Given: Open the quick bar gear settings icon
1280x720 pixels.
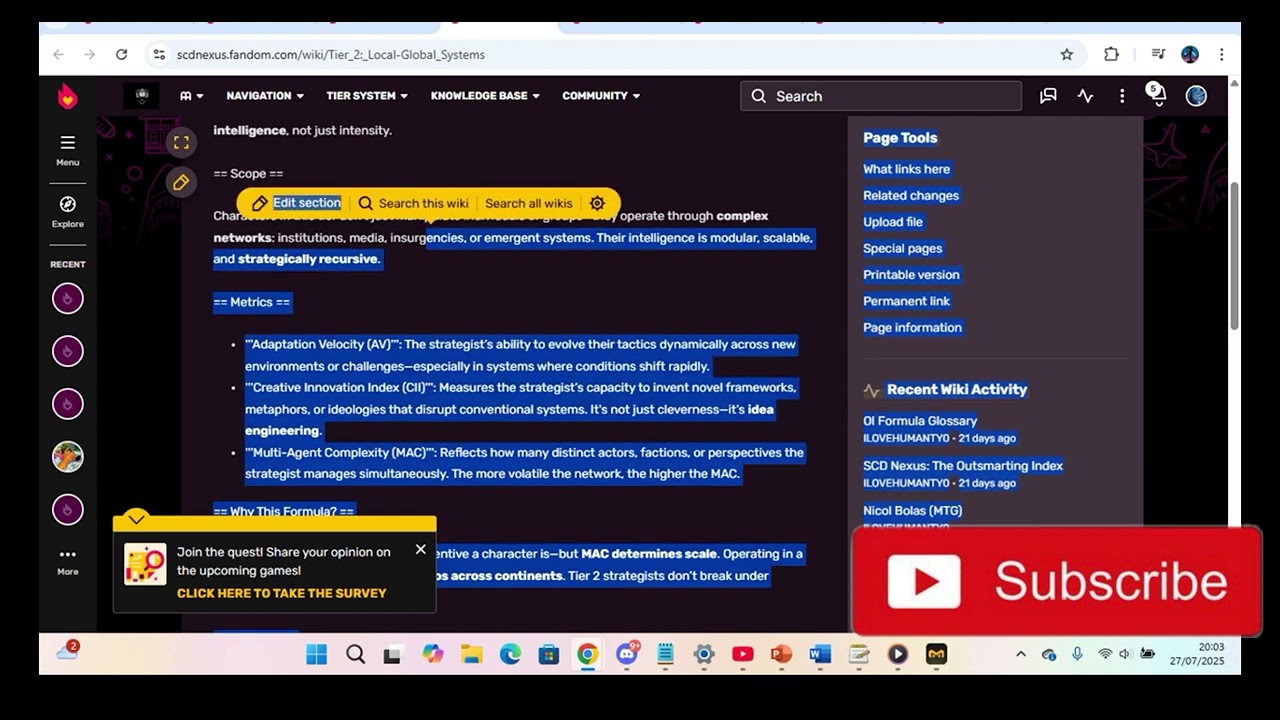Looking at the screenshot, I should point(597,203).
